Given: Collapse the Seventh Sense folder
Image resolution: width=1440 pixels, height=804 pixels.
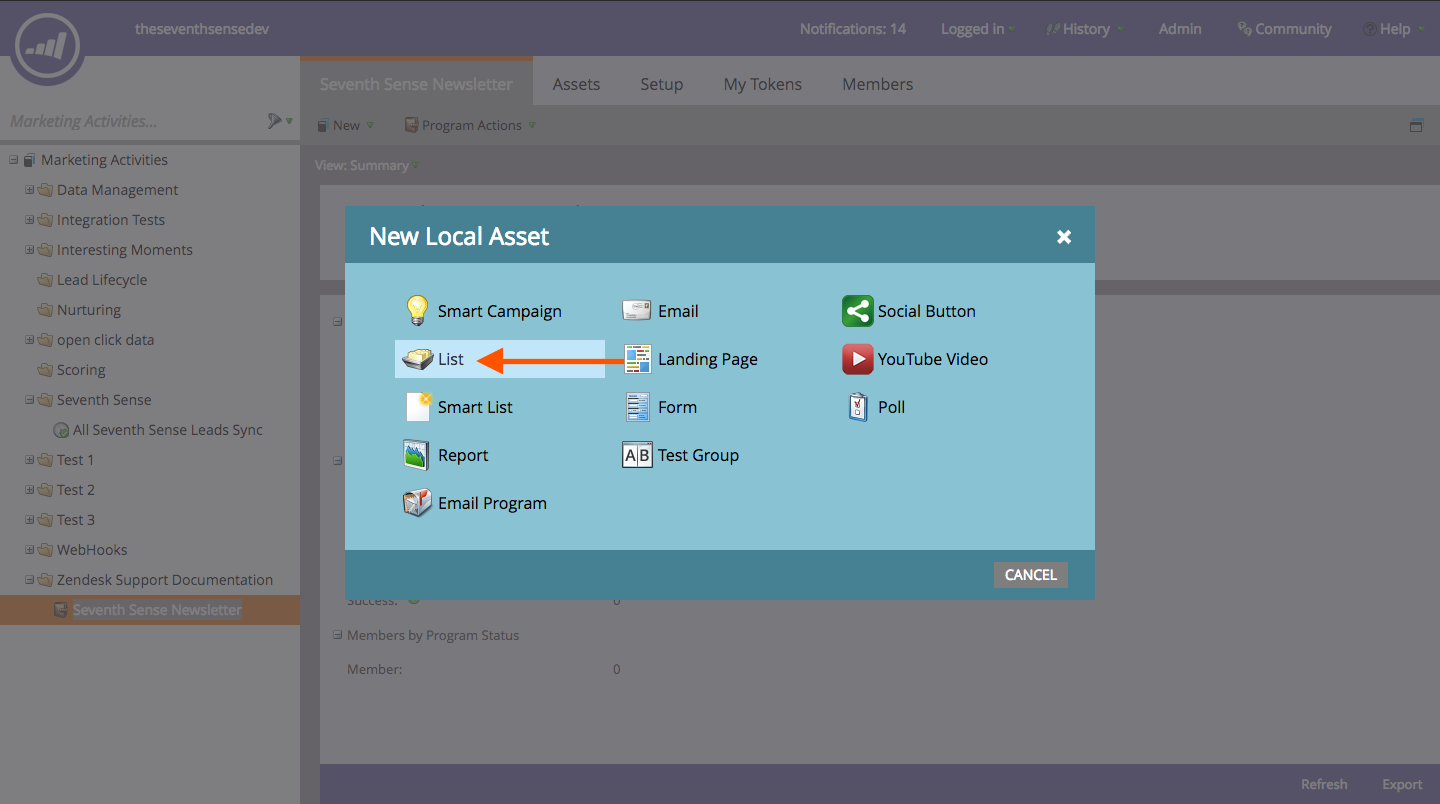Looking at the screenshot, I should tap(30, 400).
